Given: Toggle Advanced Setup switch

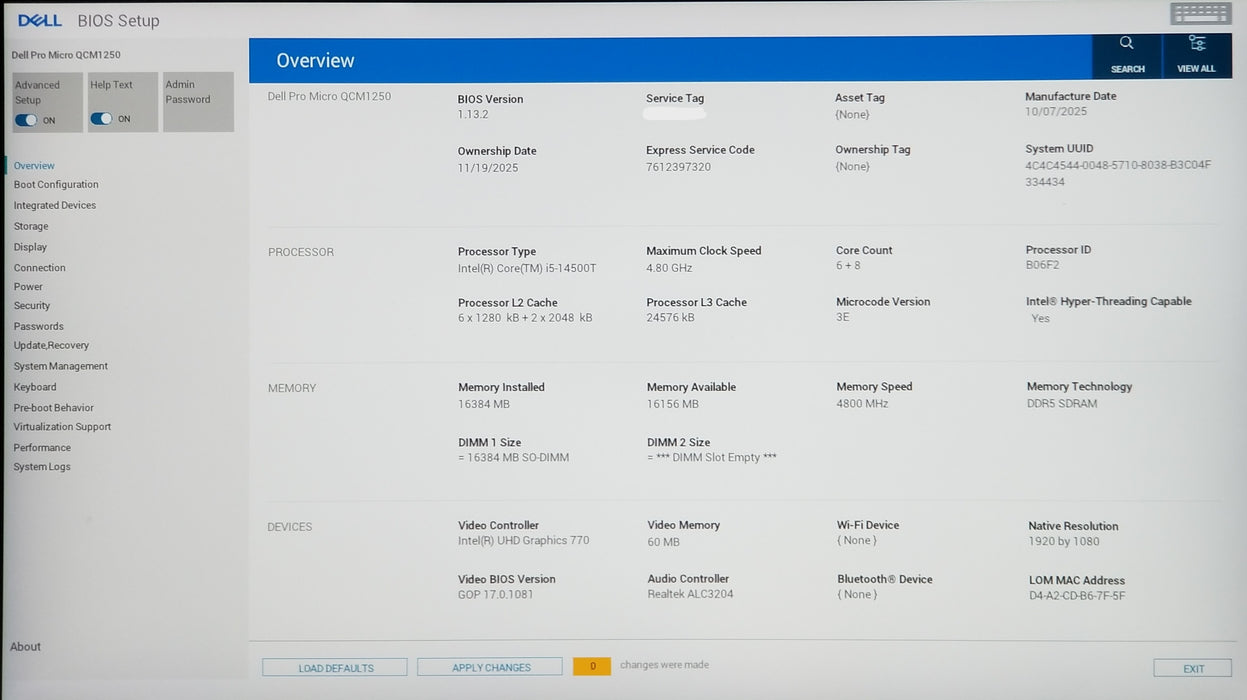Looking at the screenshot, I should (25, 120).
